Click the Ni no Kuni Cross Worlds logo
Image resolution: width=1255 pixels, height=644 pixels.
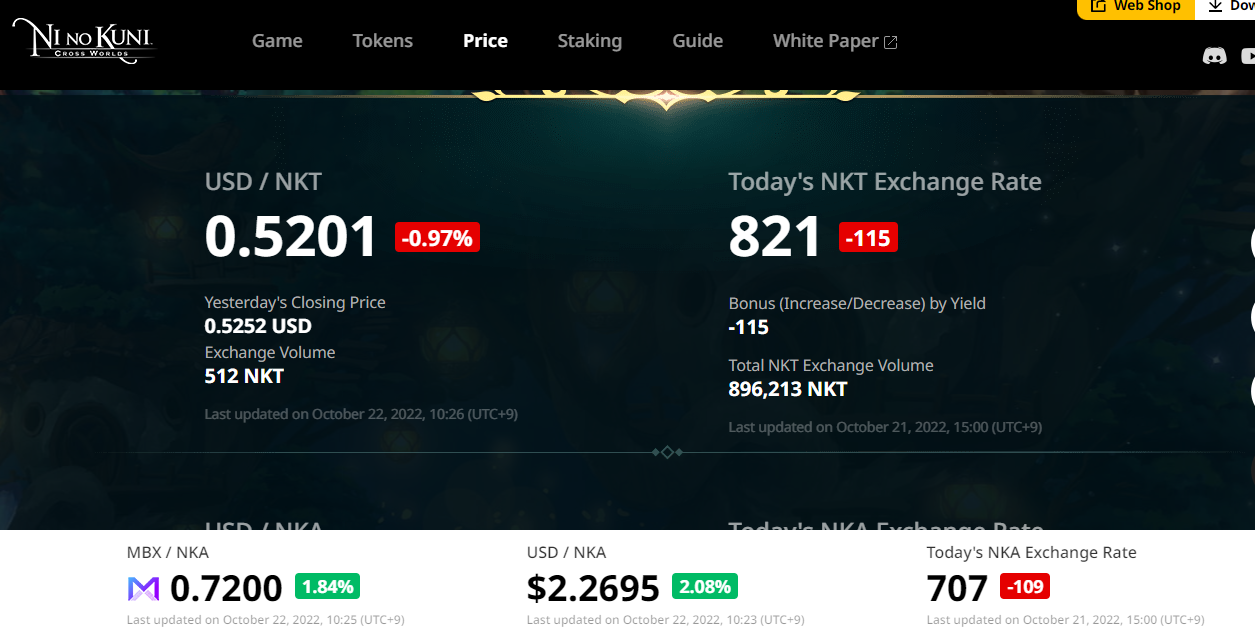84,40
